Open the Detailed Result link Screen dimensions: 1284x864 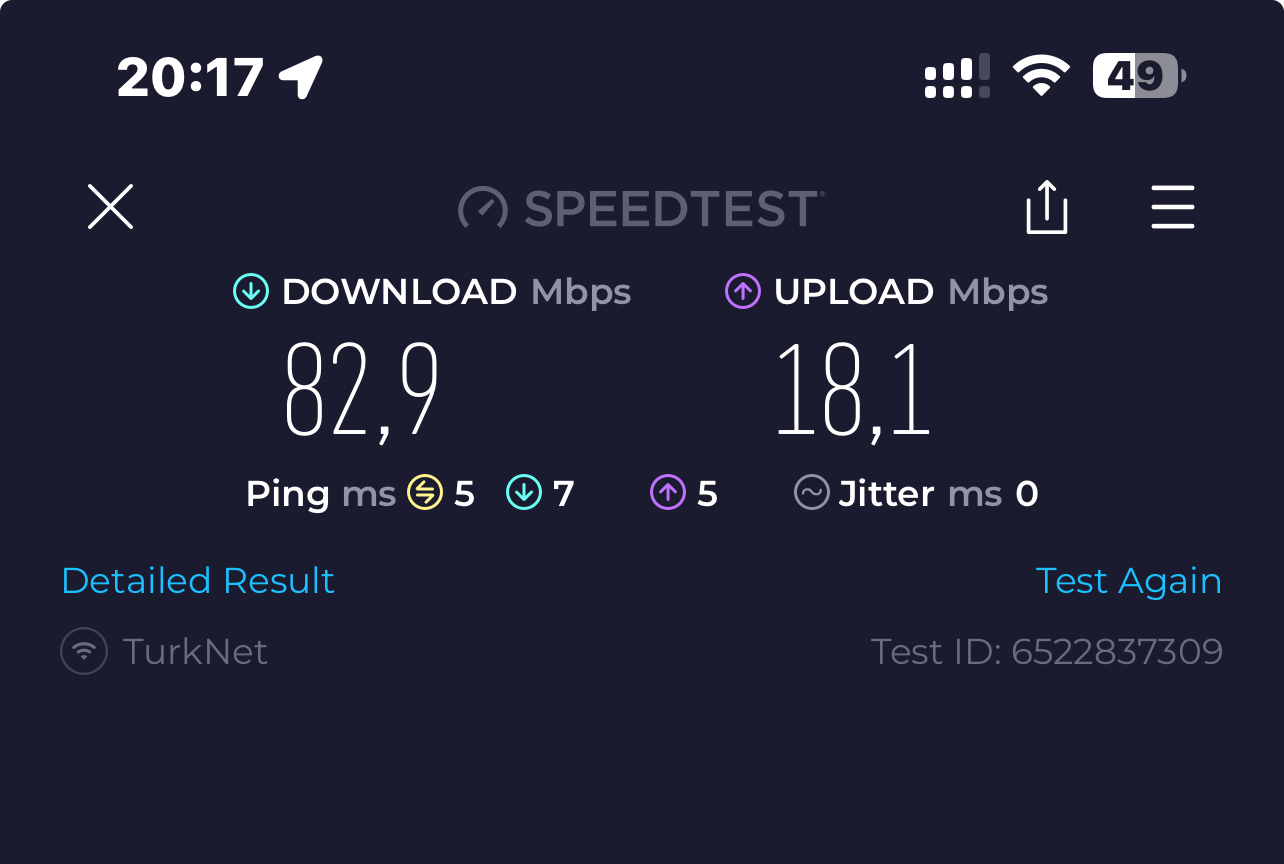(198, 581)
